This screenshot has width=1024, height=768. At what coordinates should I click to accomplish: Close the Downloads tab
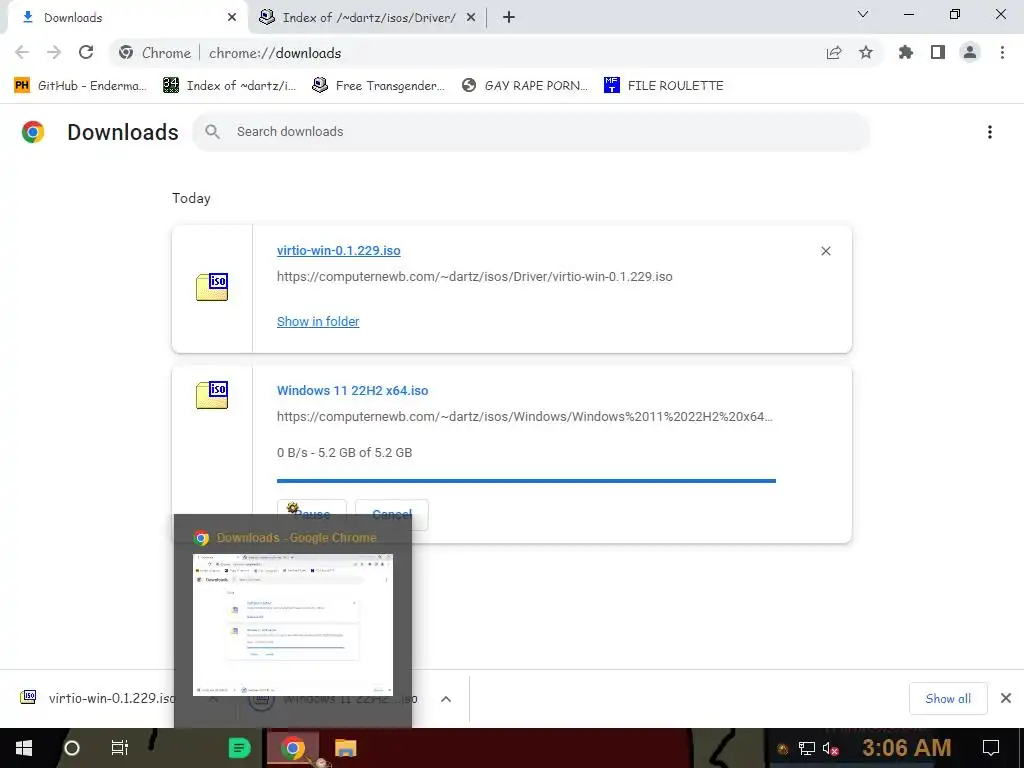(231, 18)
